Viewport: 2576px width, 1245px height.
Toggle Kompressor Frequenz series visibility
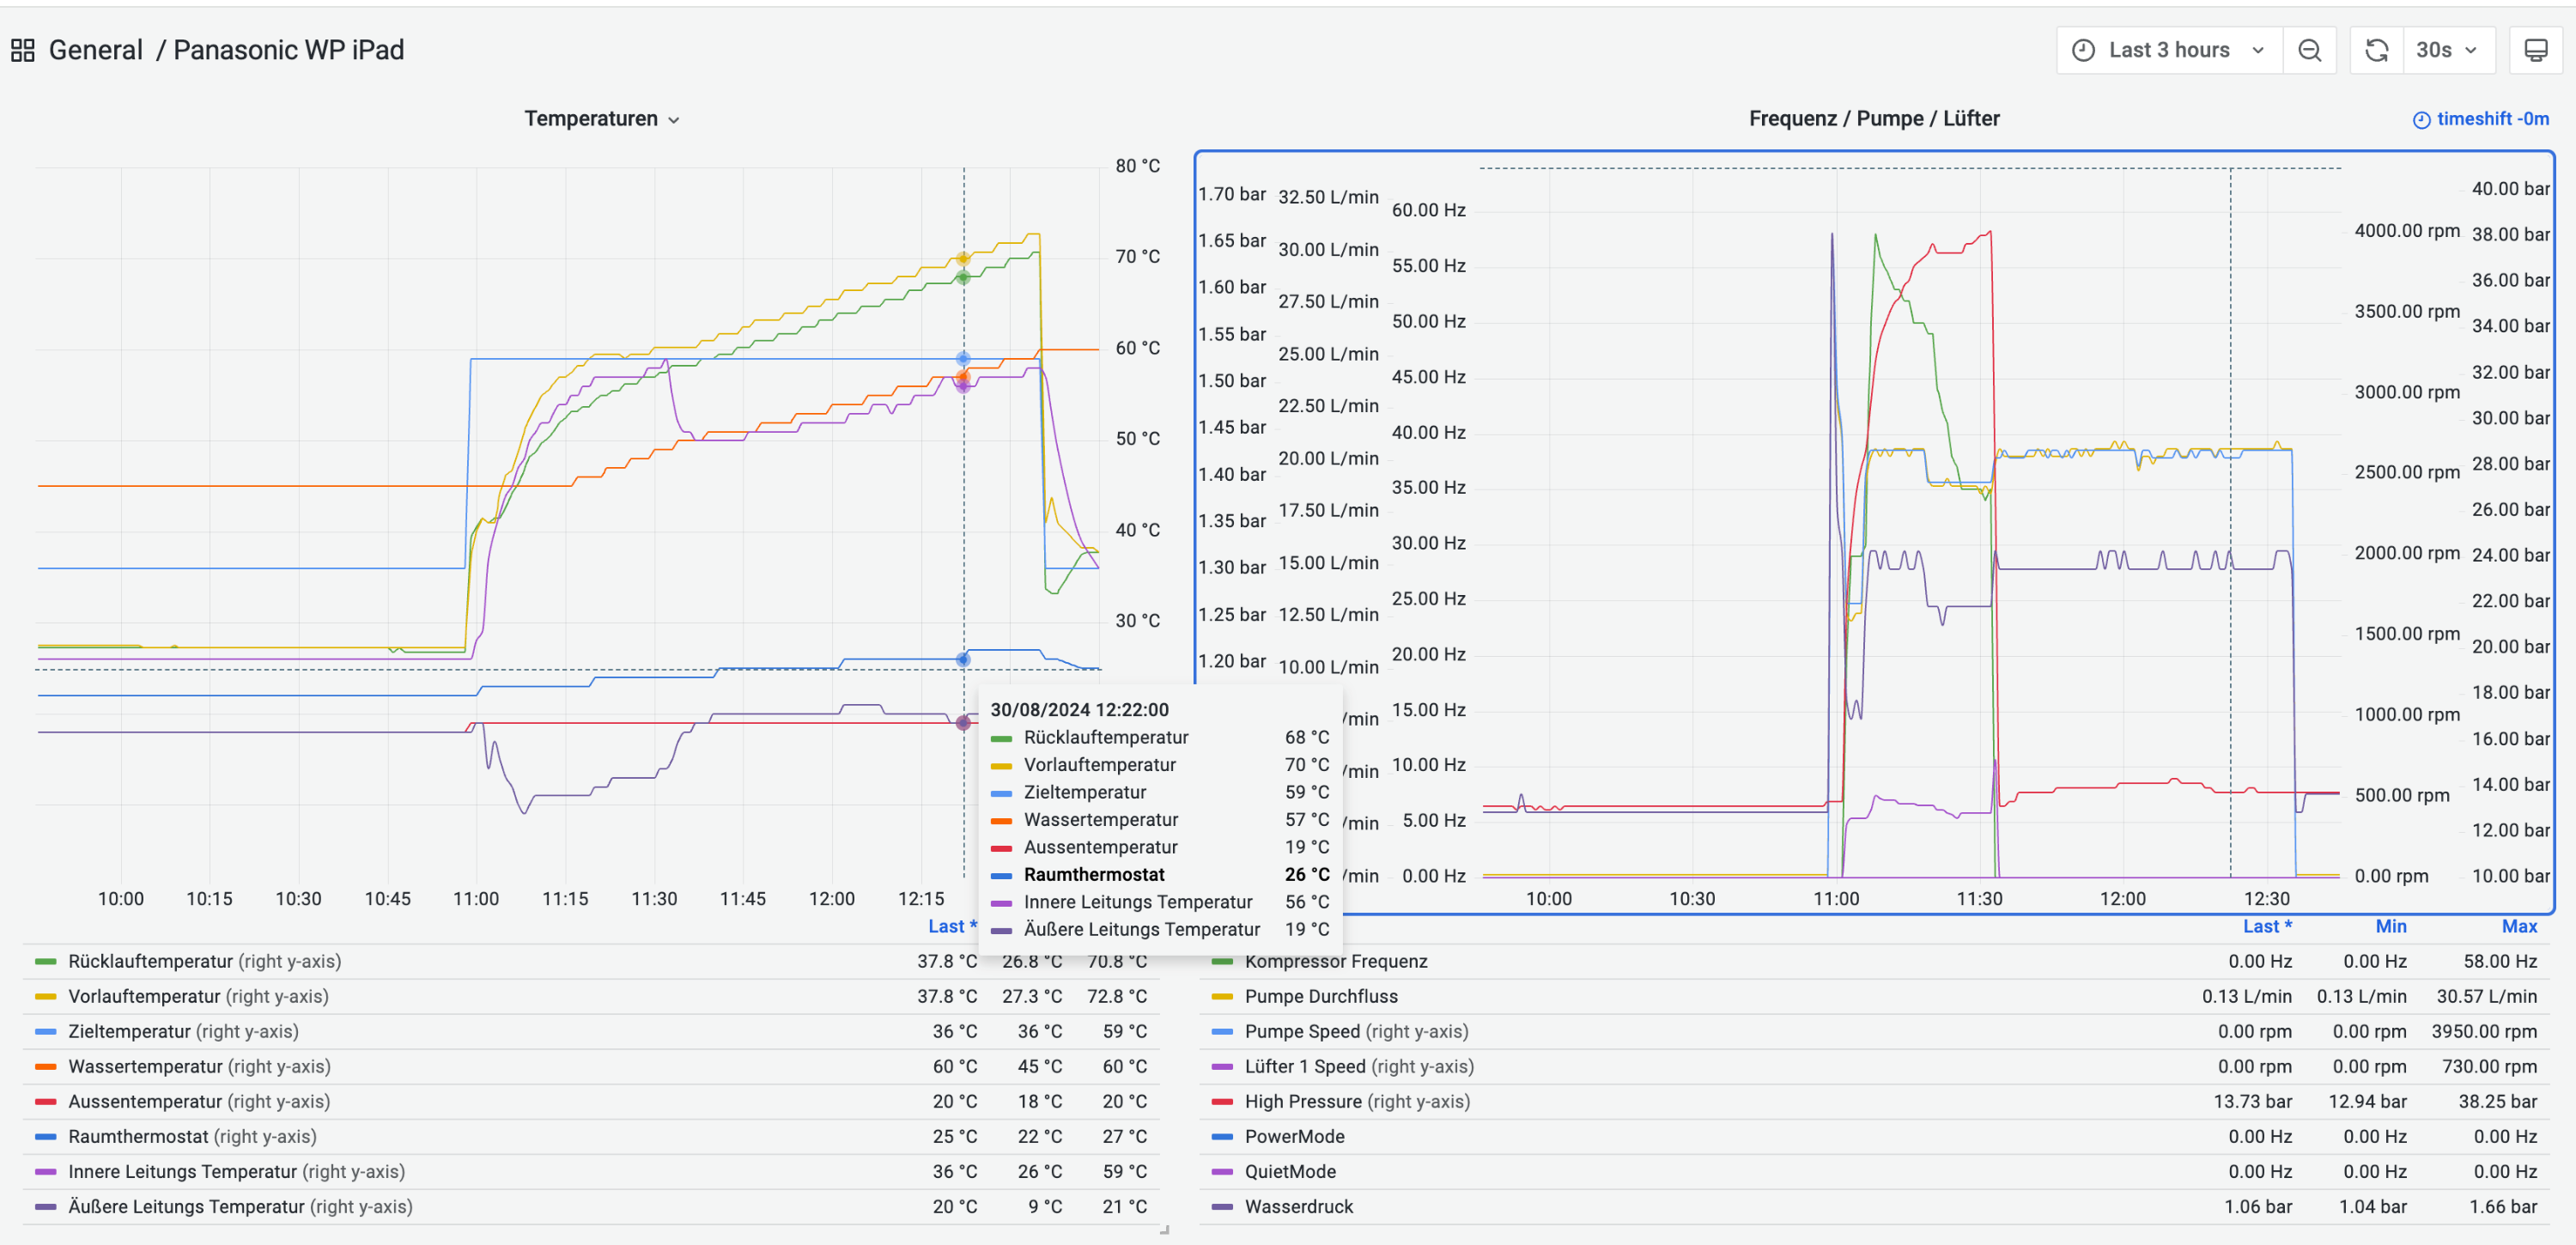click(x=1335, y=961)
